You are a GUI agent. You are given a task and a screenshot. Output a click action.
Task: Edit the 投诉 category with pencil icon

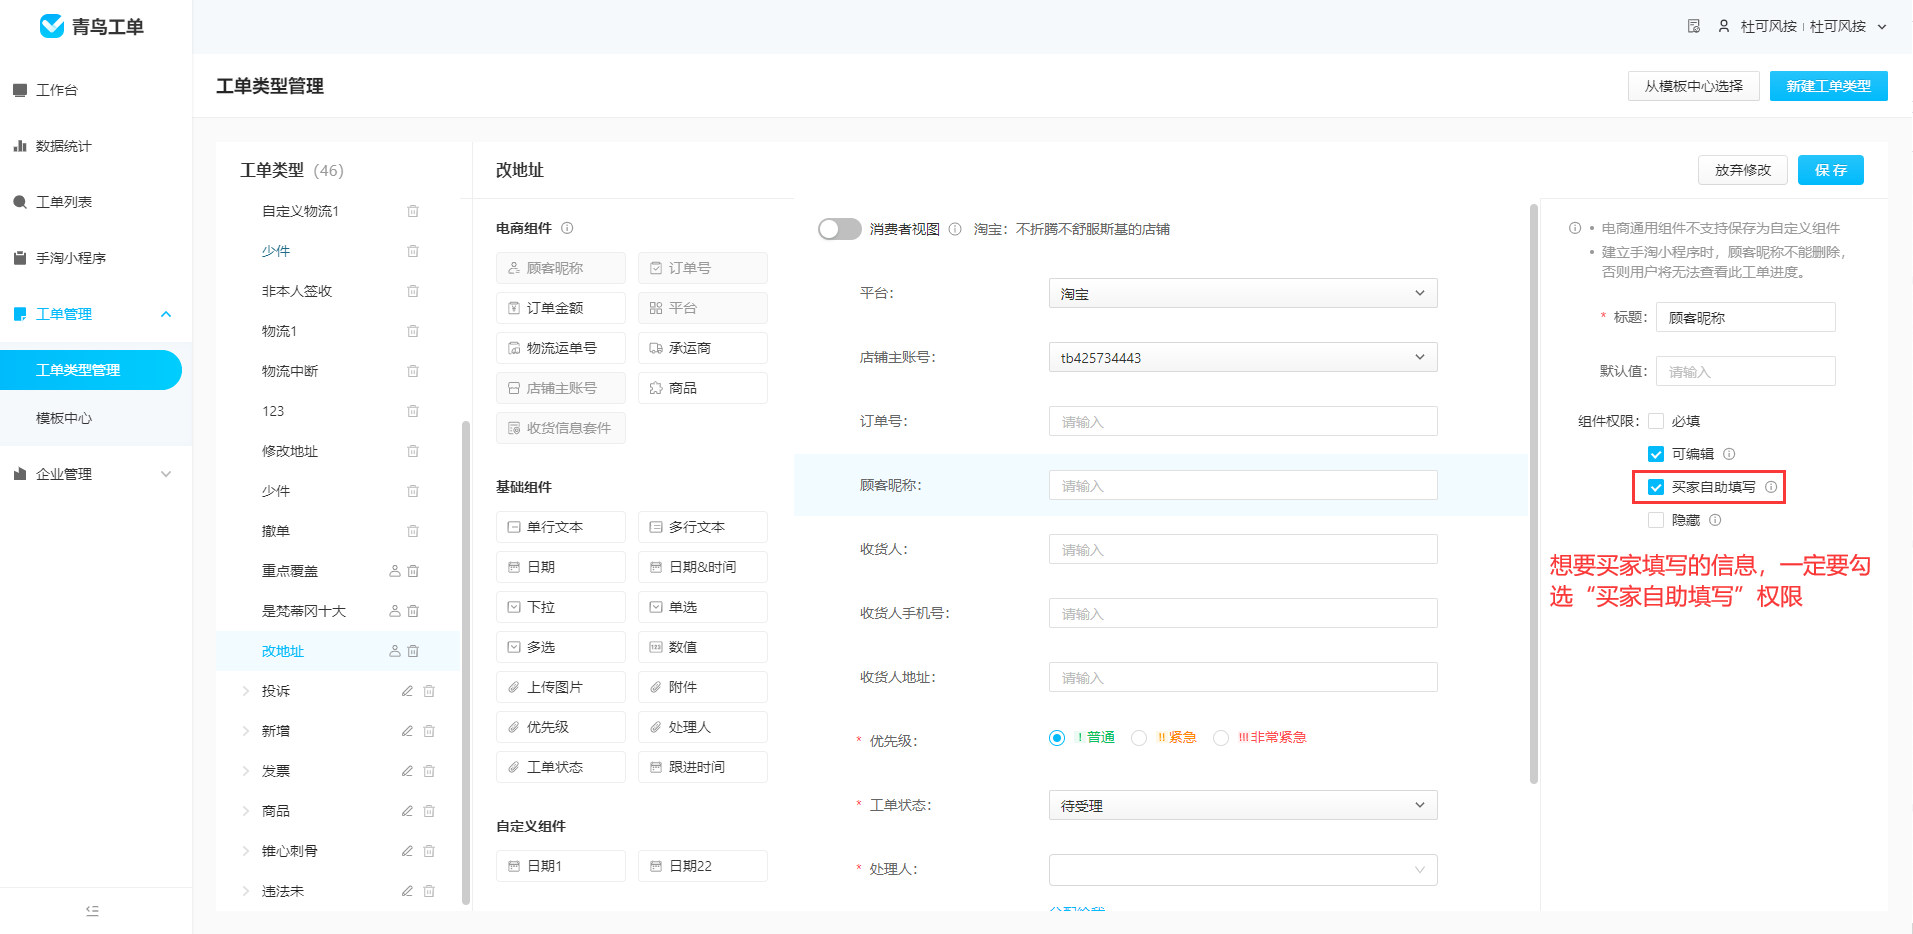407,691
